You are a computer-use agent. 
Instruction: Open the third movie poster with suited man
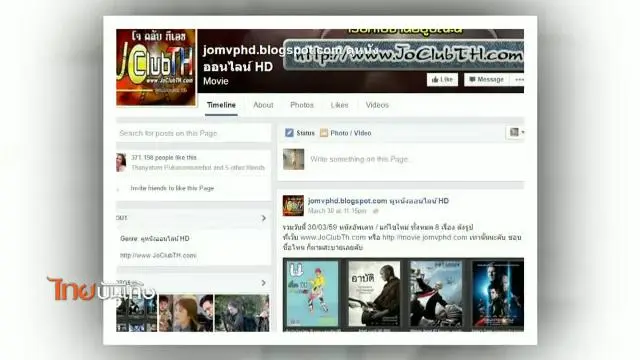(436, 294)
